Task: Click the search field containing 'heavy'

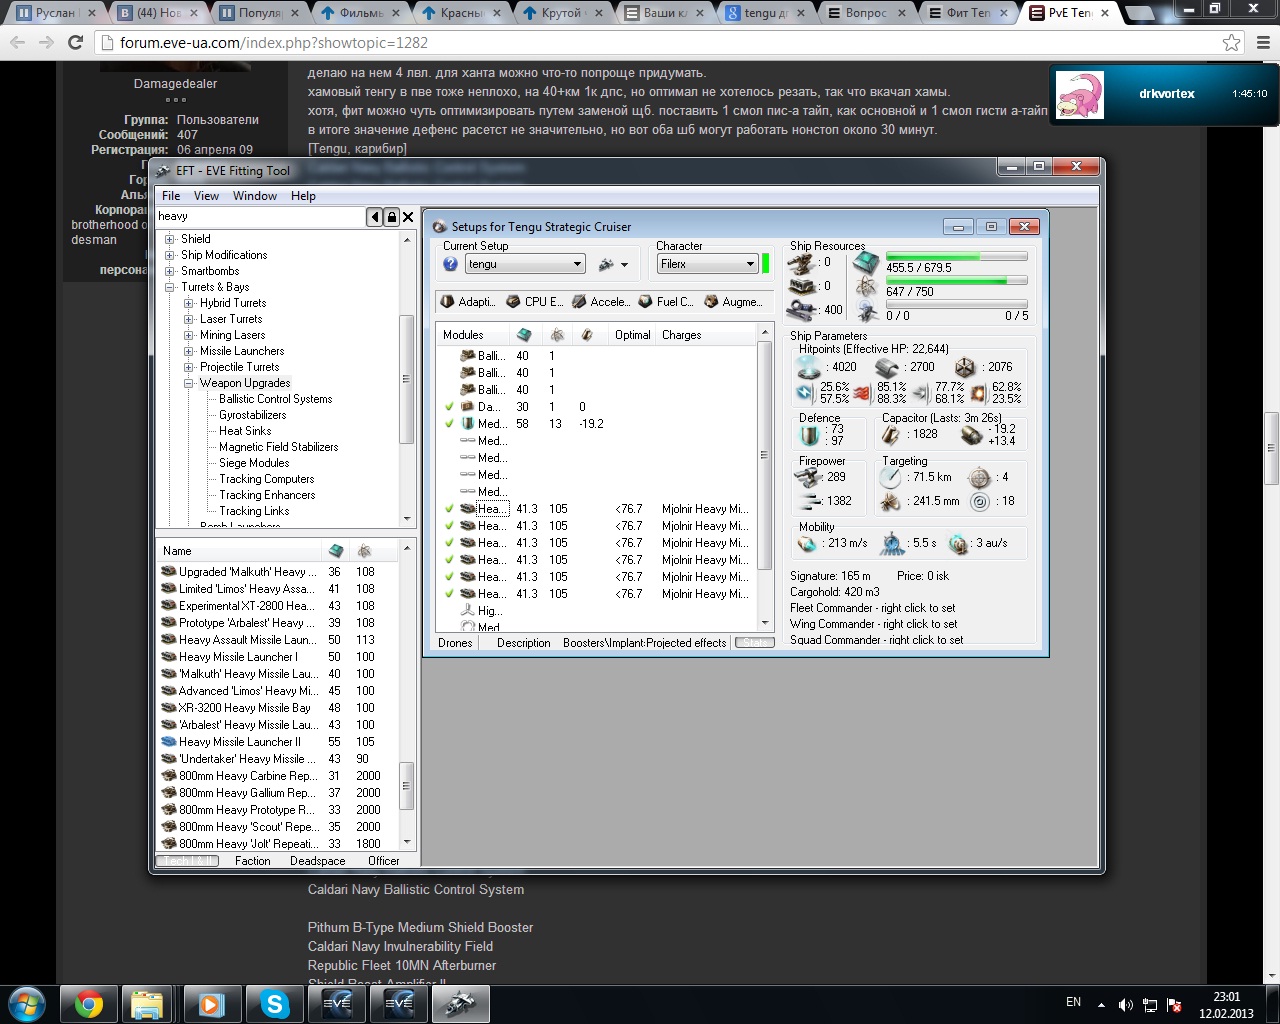Action: [x=261, y=217]
